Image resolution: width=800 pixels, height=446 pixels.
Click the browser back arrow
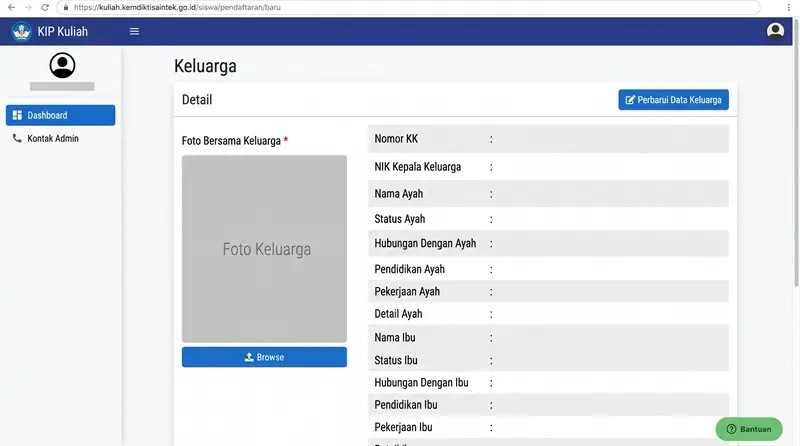tap(11, 8)
